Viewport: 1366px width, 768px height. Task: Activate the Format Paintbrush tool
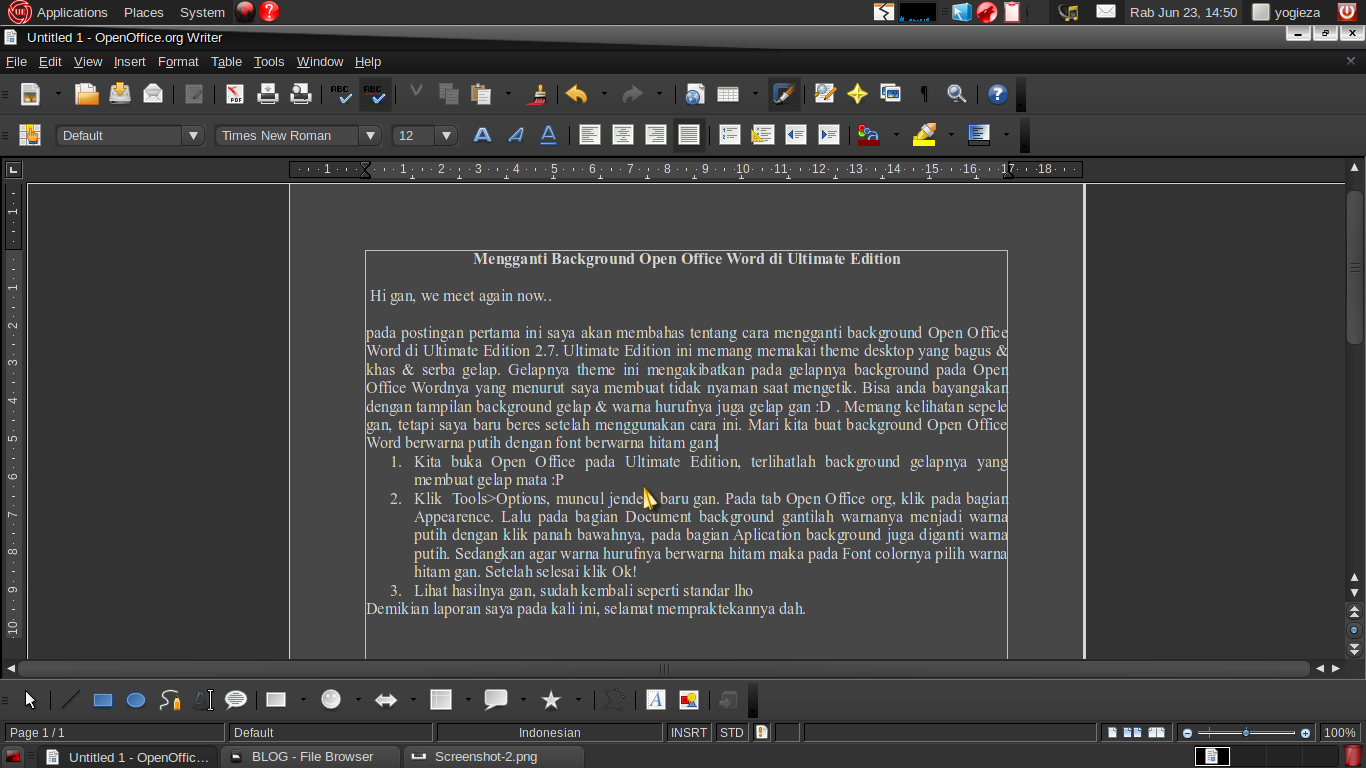coord(539,94)
